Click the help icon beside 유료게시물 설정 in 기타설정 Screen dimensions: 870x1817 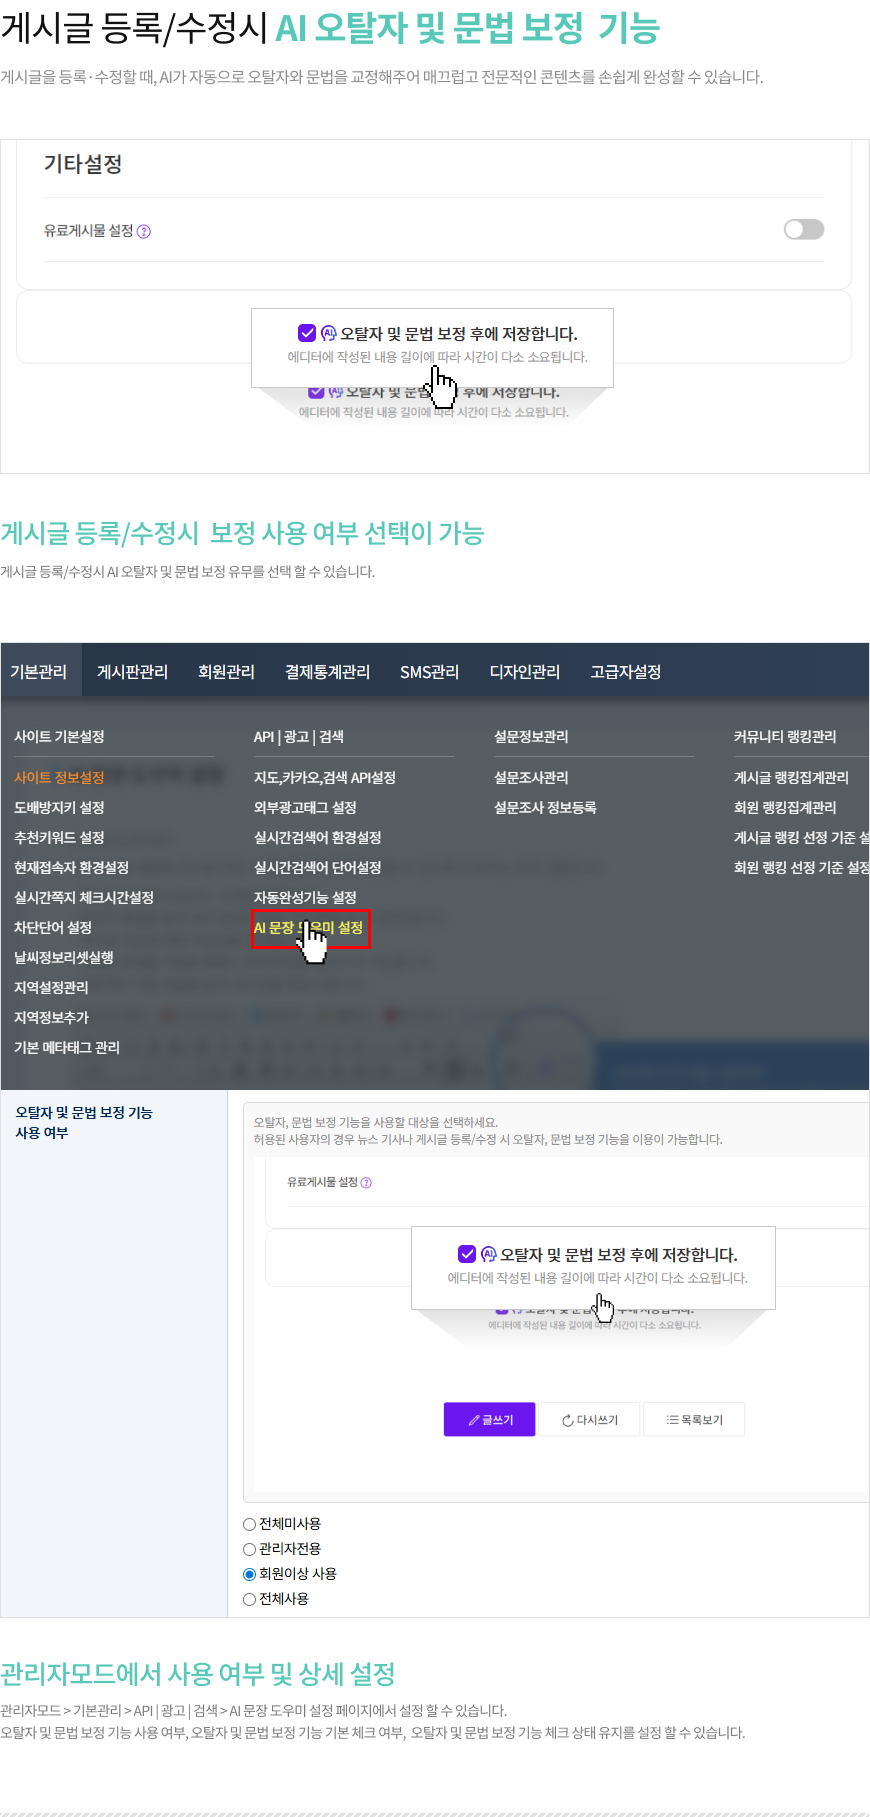point(144,232)
